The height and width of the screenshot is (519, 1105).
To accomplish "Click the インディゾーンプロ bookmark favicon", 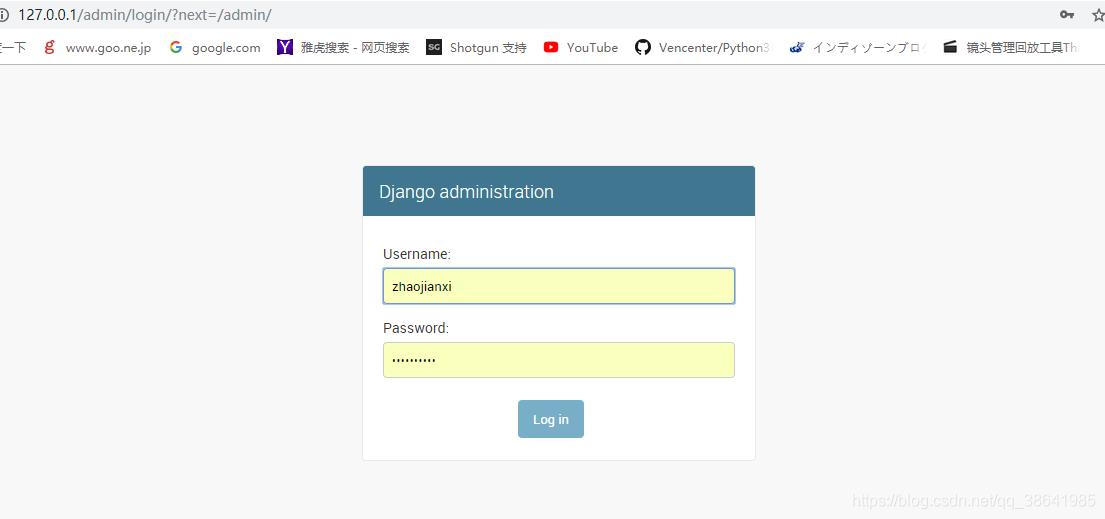I will [x=796, y=47].
